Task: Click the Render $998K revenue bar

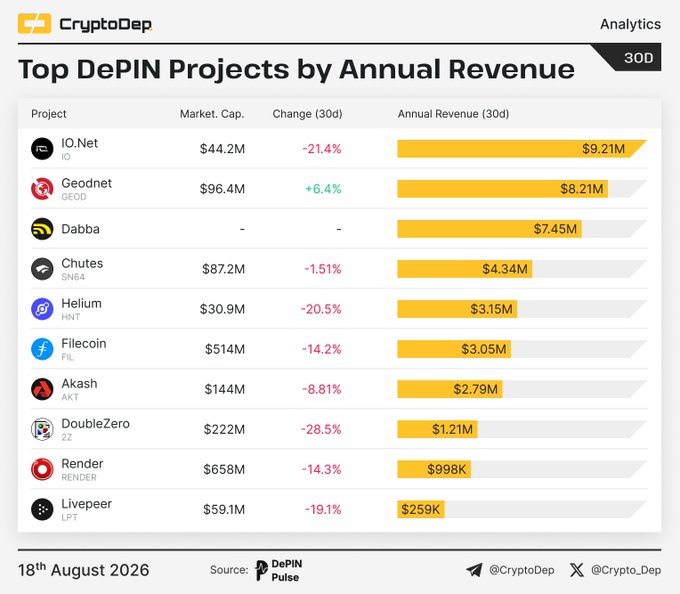Action: coord(434,469)
